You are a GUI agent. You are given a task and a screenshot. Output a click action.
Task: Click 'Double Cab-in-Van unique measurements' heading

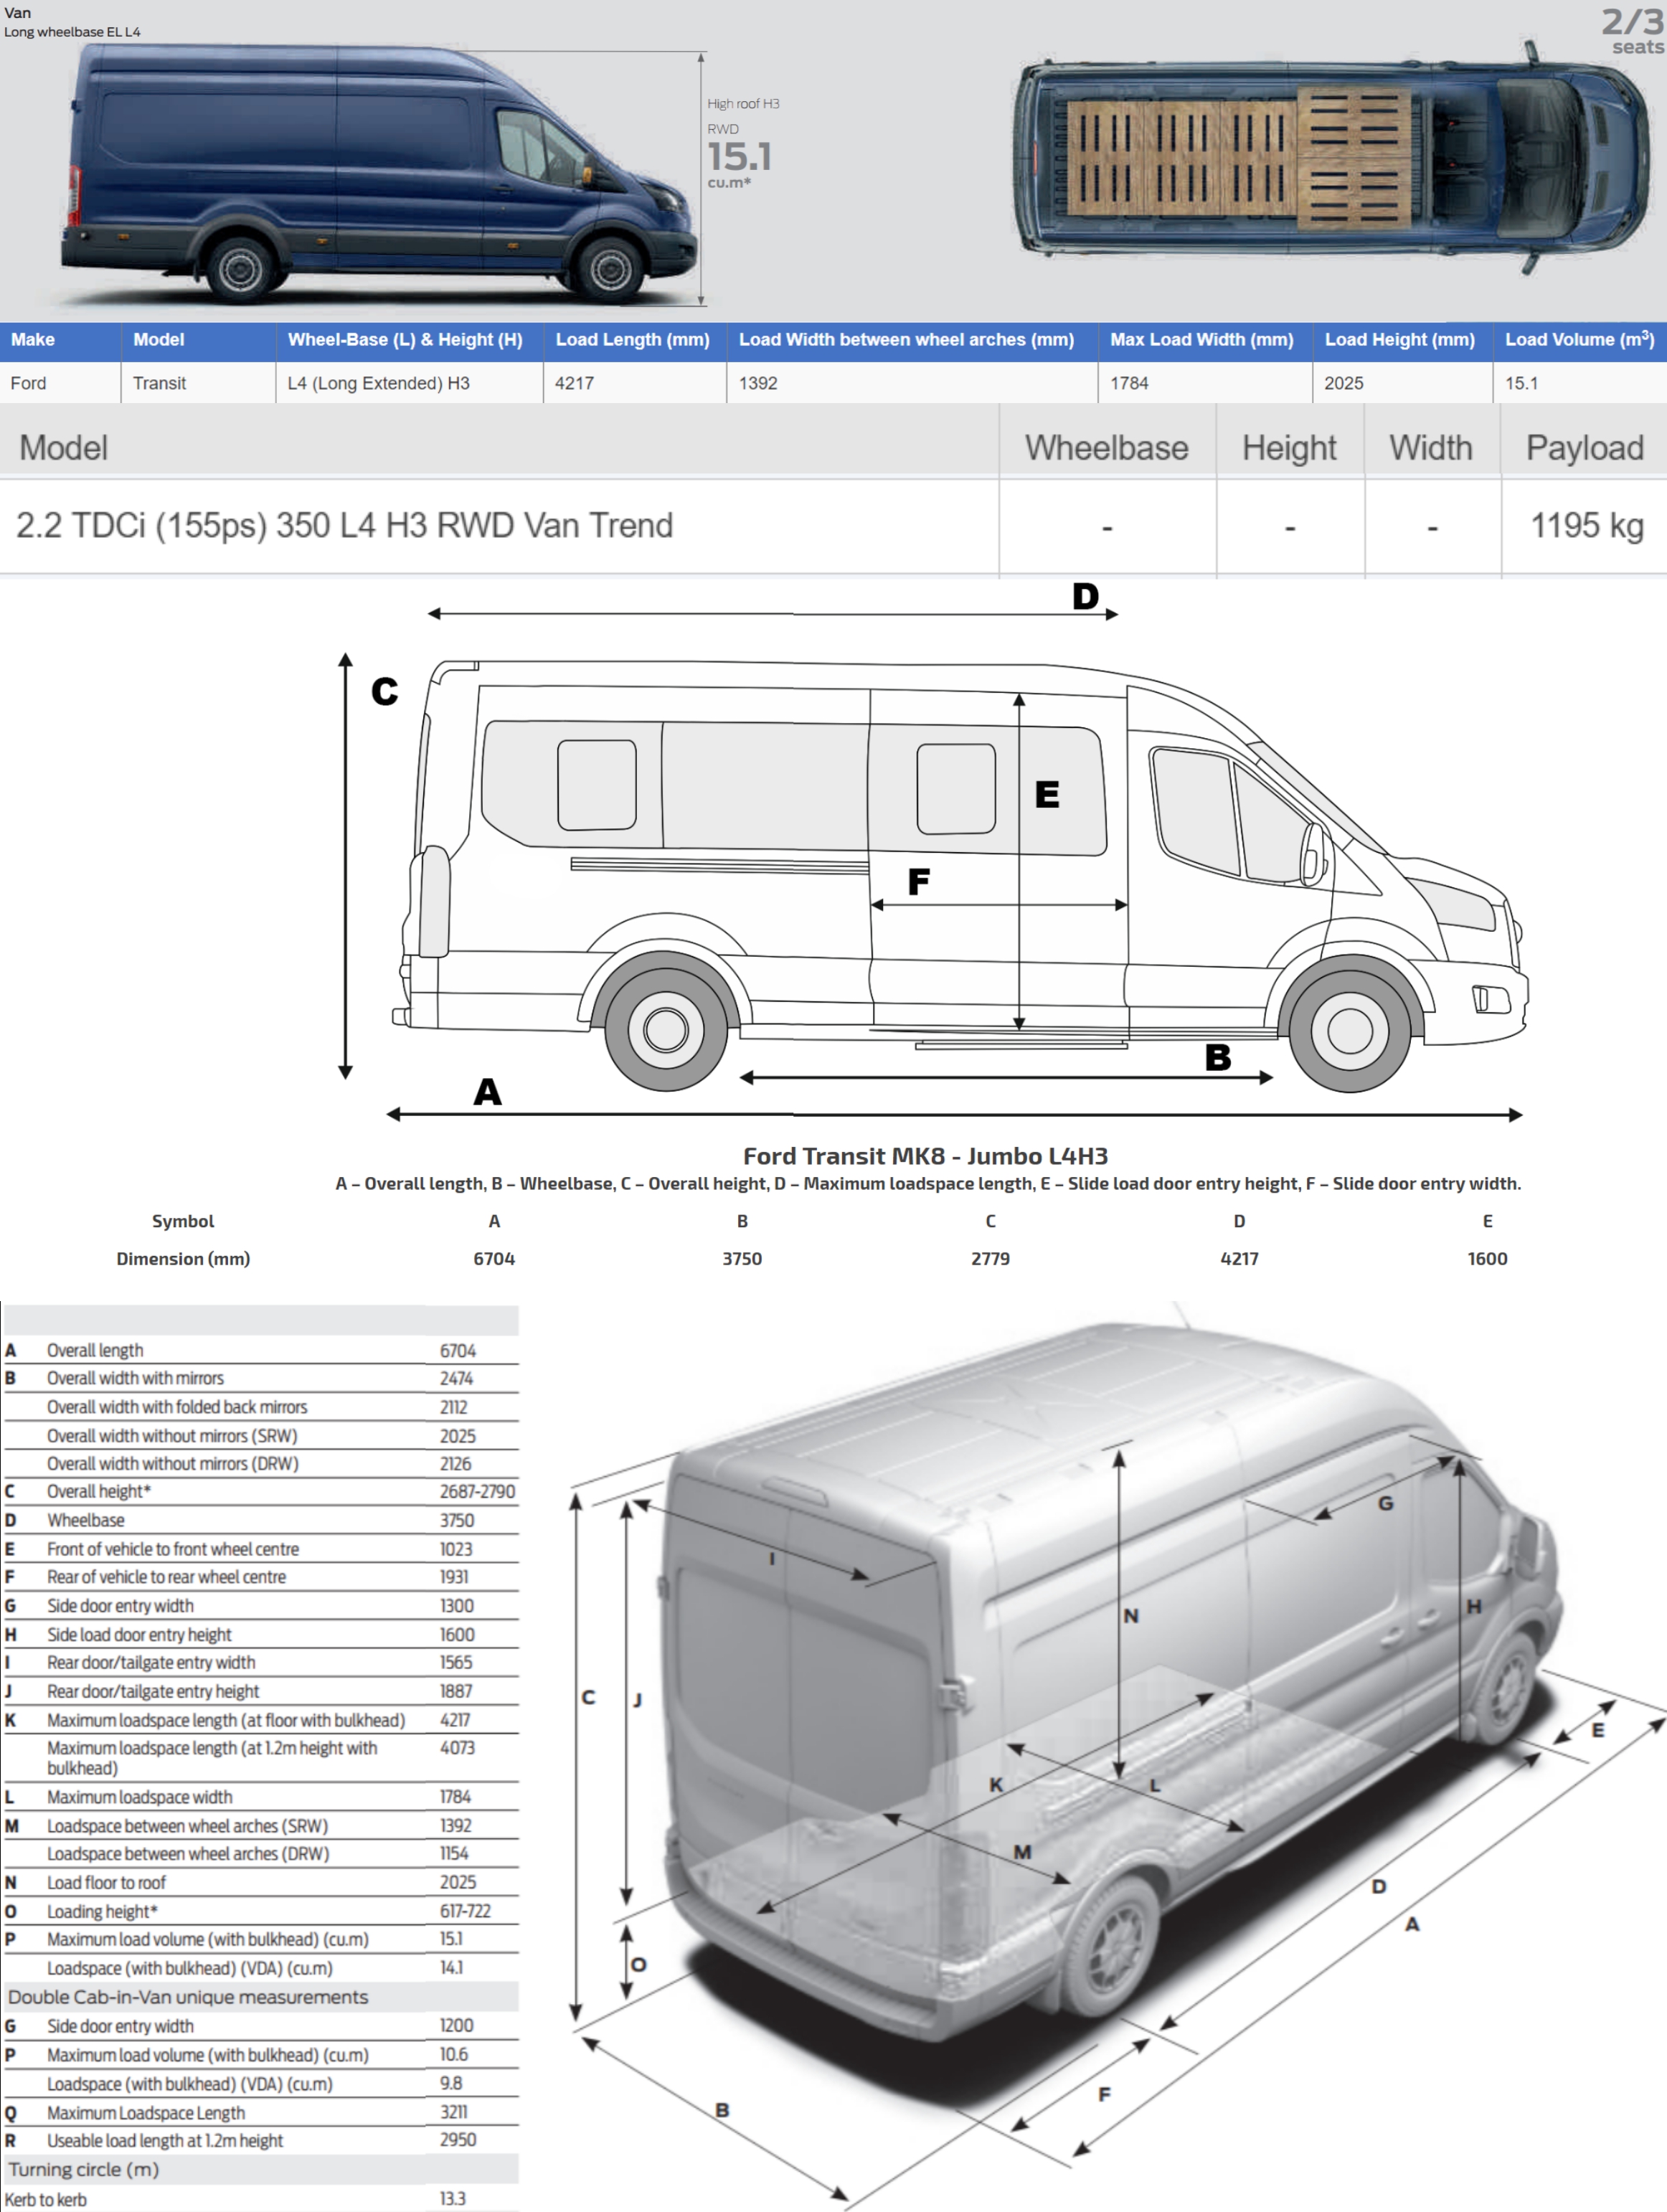(188, 1997)
